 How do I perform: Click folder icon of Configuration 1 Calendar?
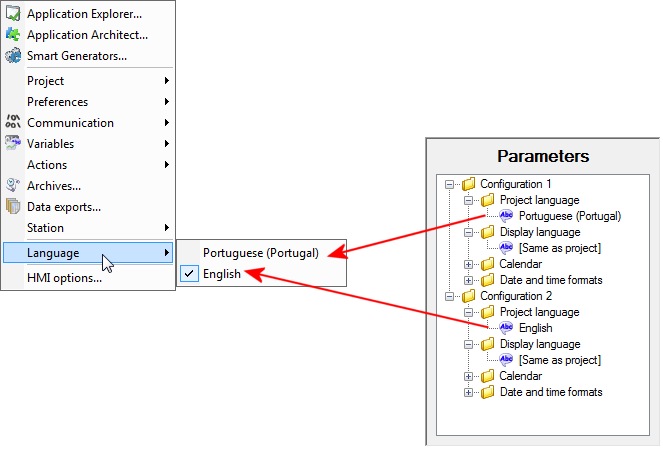tap(488, 264)
